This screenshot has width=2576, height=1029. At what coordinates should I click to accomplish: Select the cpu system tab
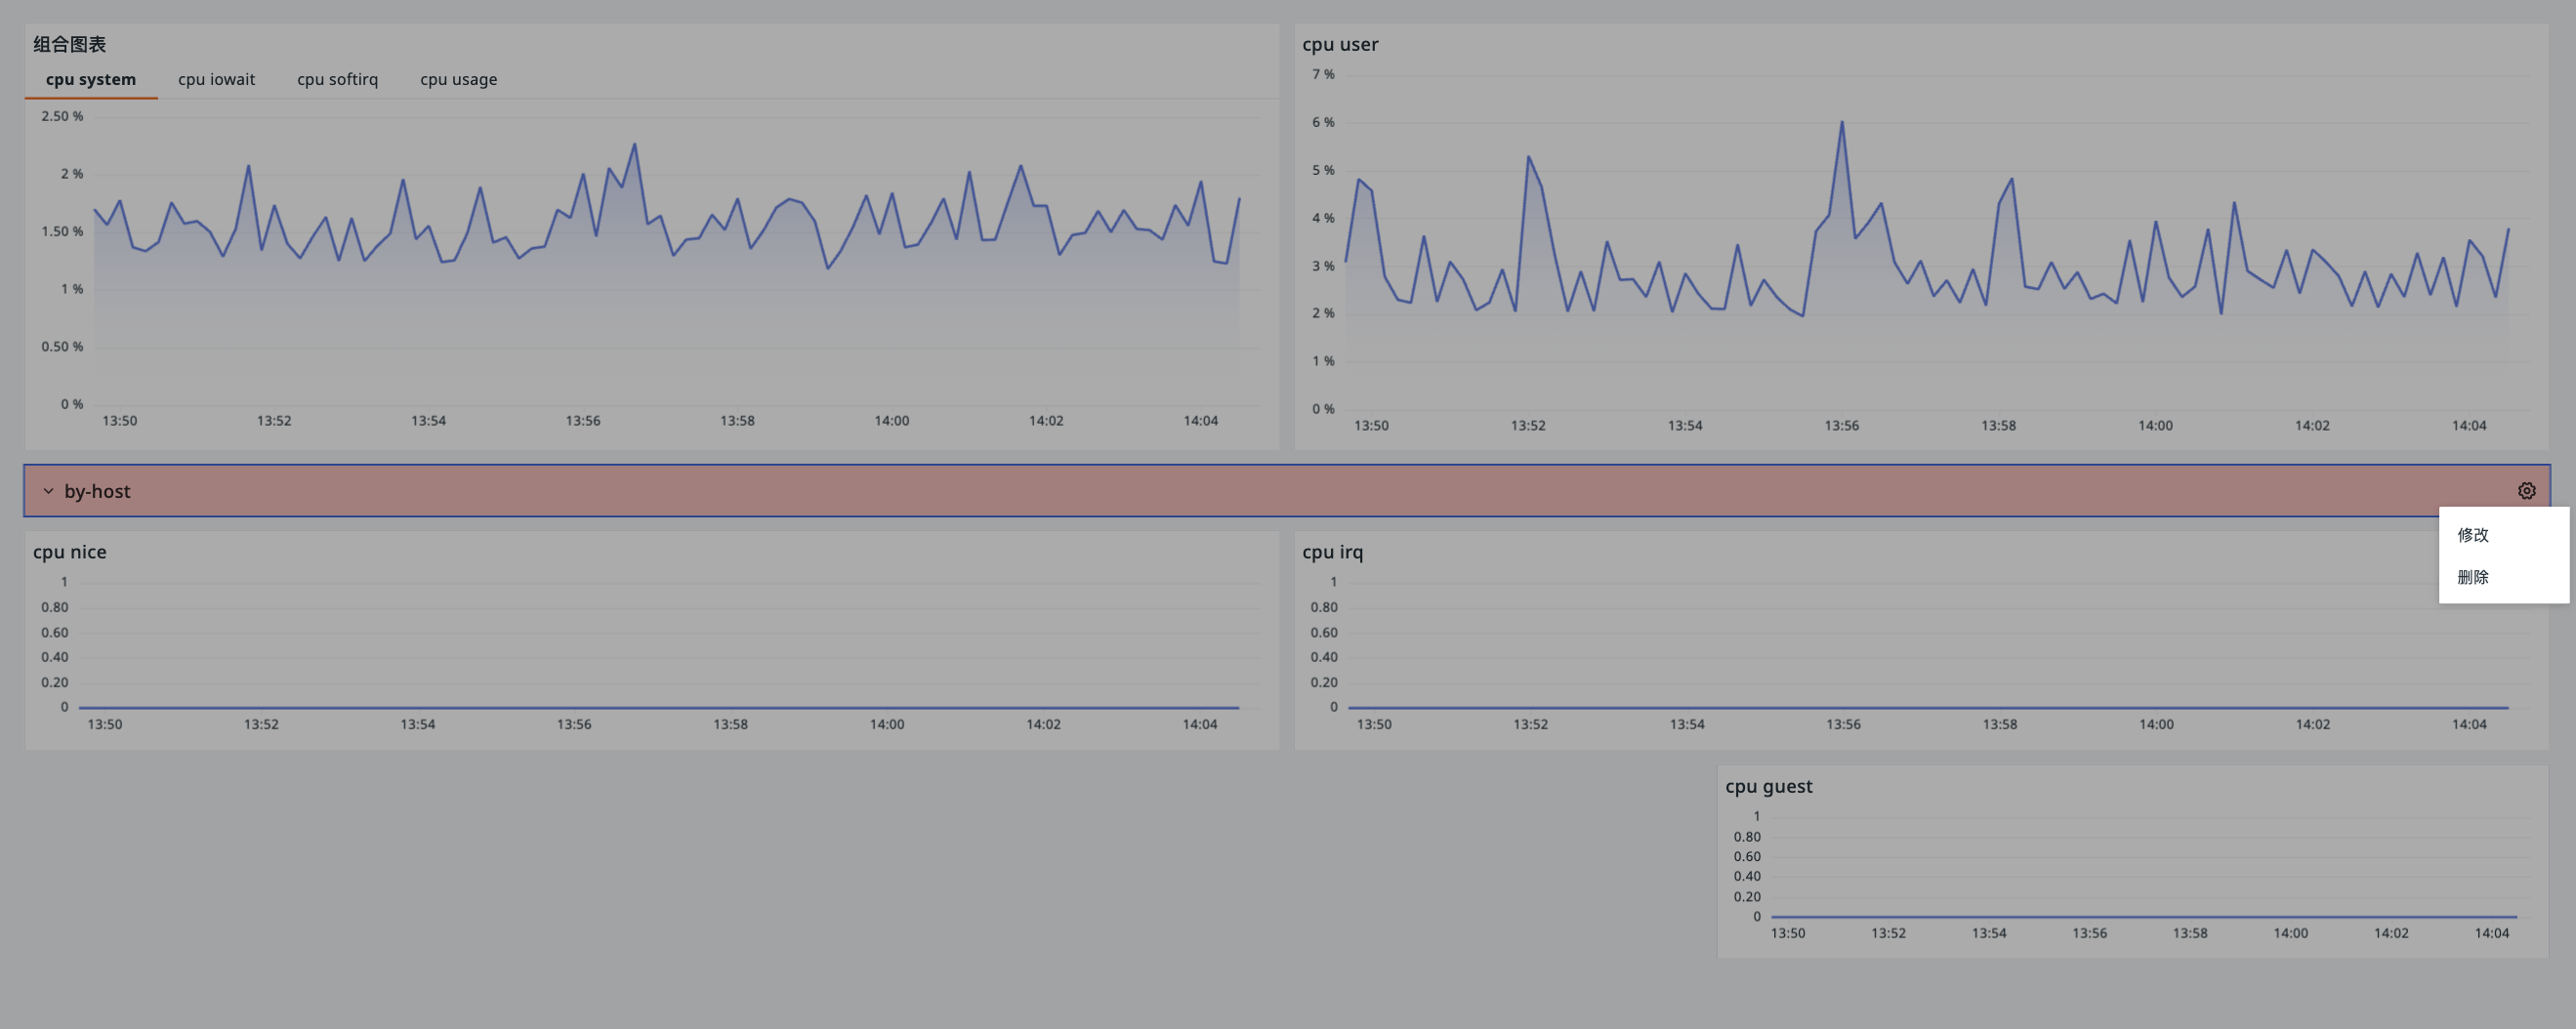(91, 79)
